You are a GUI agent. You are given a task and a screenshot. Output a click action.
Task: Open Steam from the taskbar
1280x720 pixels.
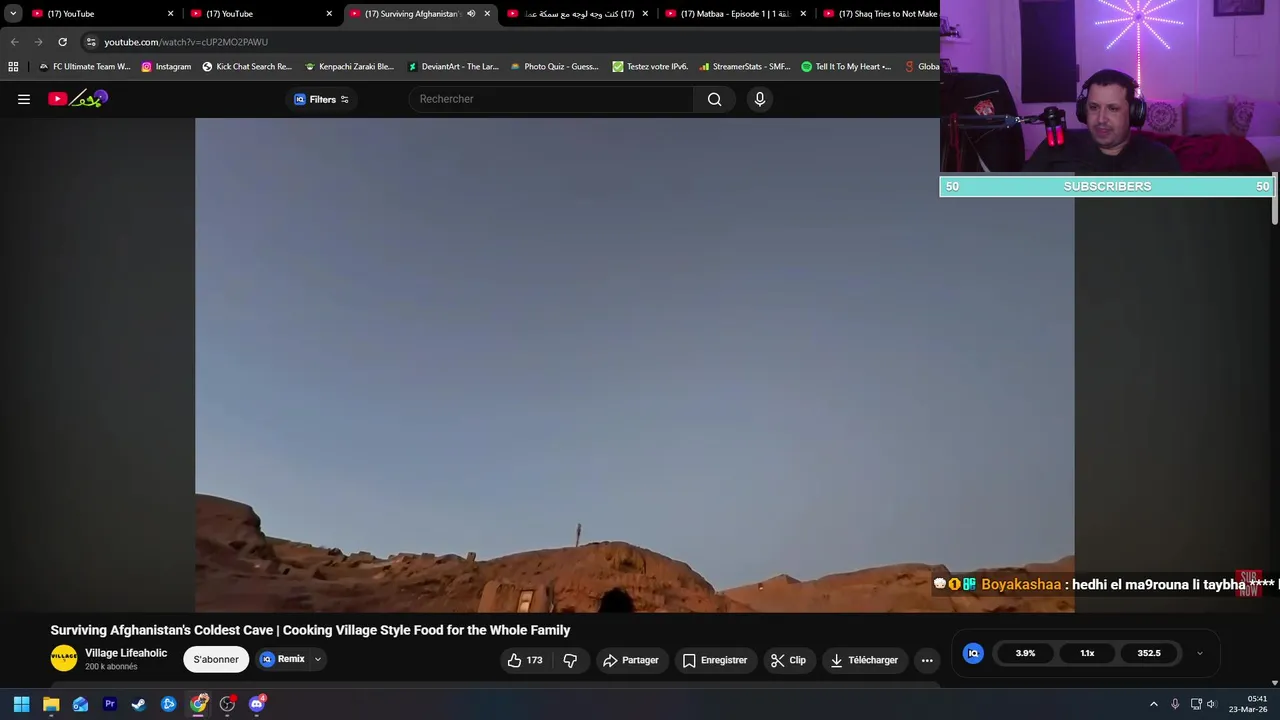pos(139,704)
